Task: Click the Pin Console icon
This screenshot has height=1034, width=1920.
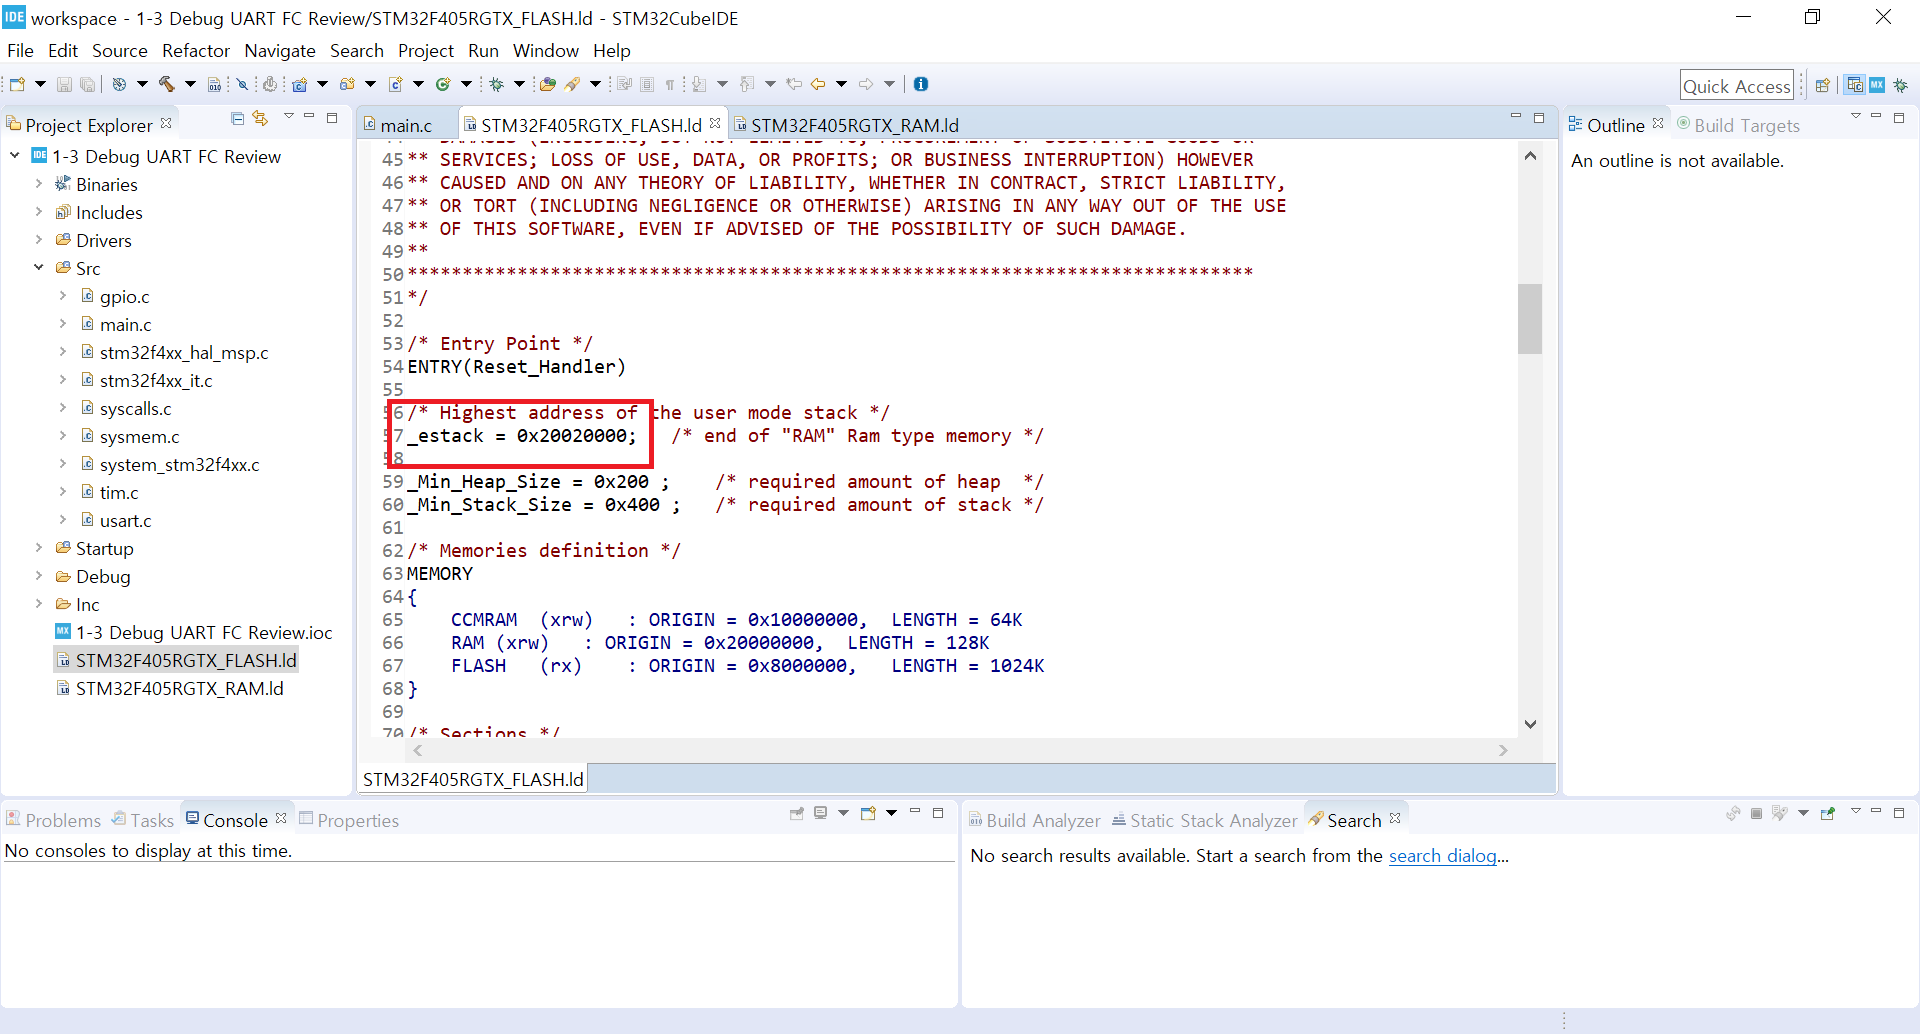Action: [797, 813]
